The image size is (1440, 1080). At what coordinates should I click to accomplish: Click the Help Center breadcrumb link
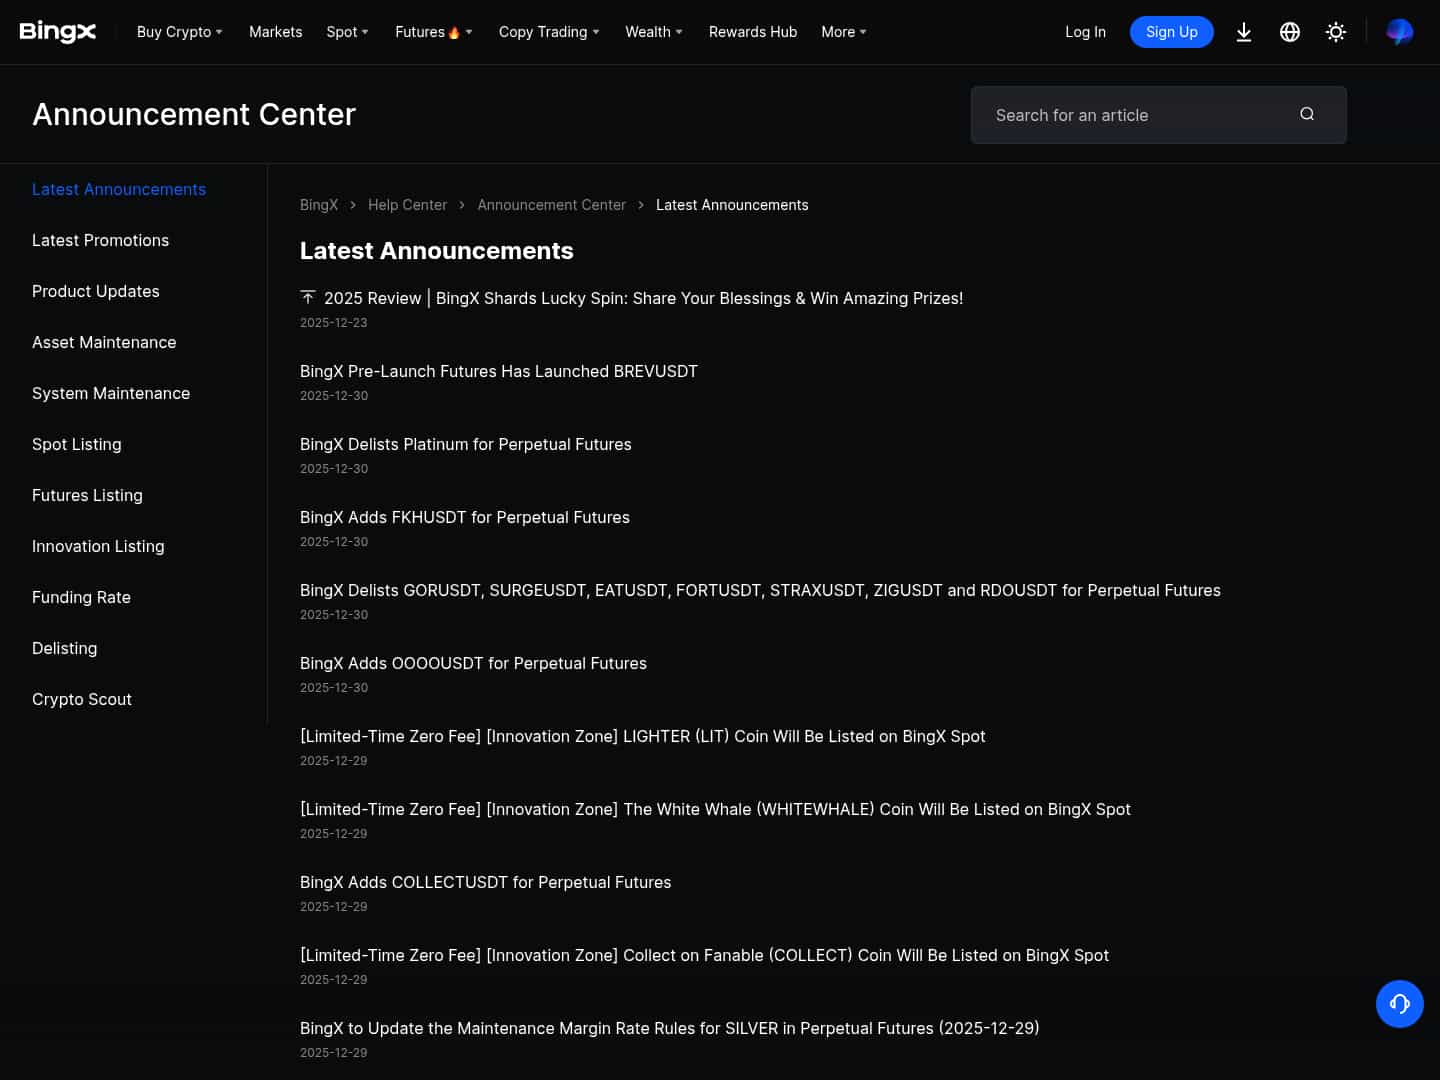pos(407,205)
